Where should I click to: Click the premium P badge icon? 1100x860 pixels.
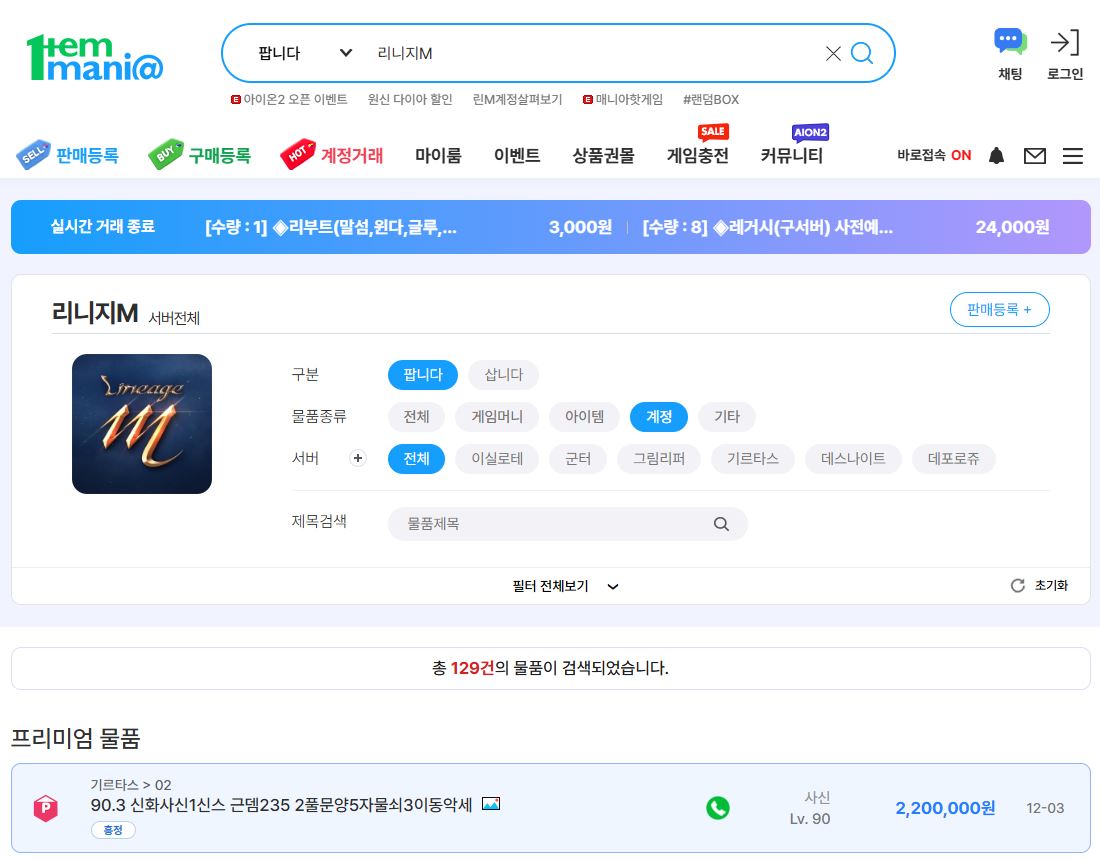tap(46, 808)
